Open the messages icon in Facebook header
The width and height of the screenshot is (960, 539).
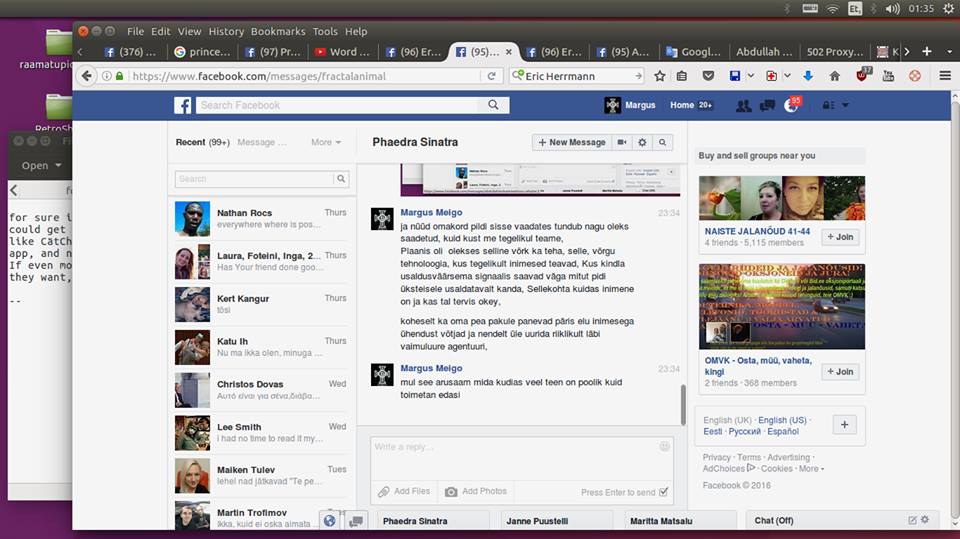pos(767,106)
